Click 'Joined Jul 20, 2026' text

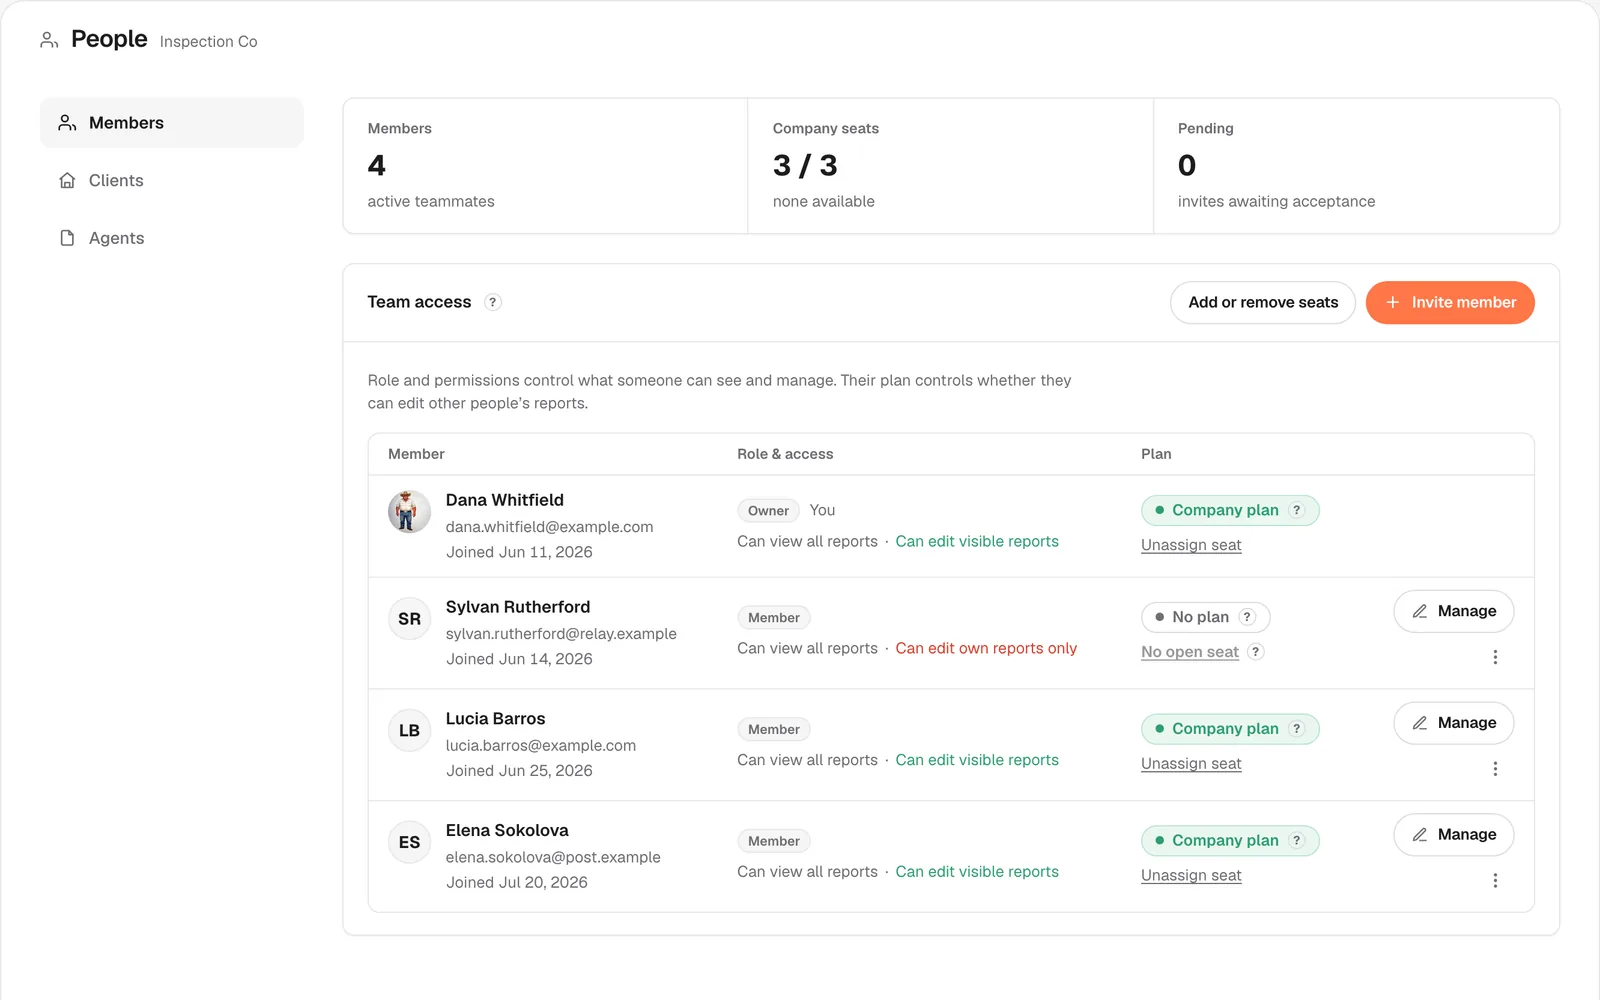point(517,883)
